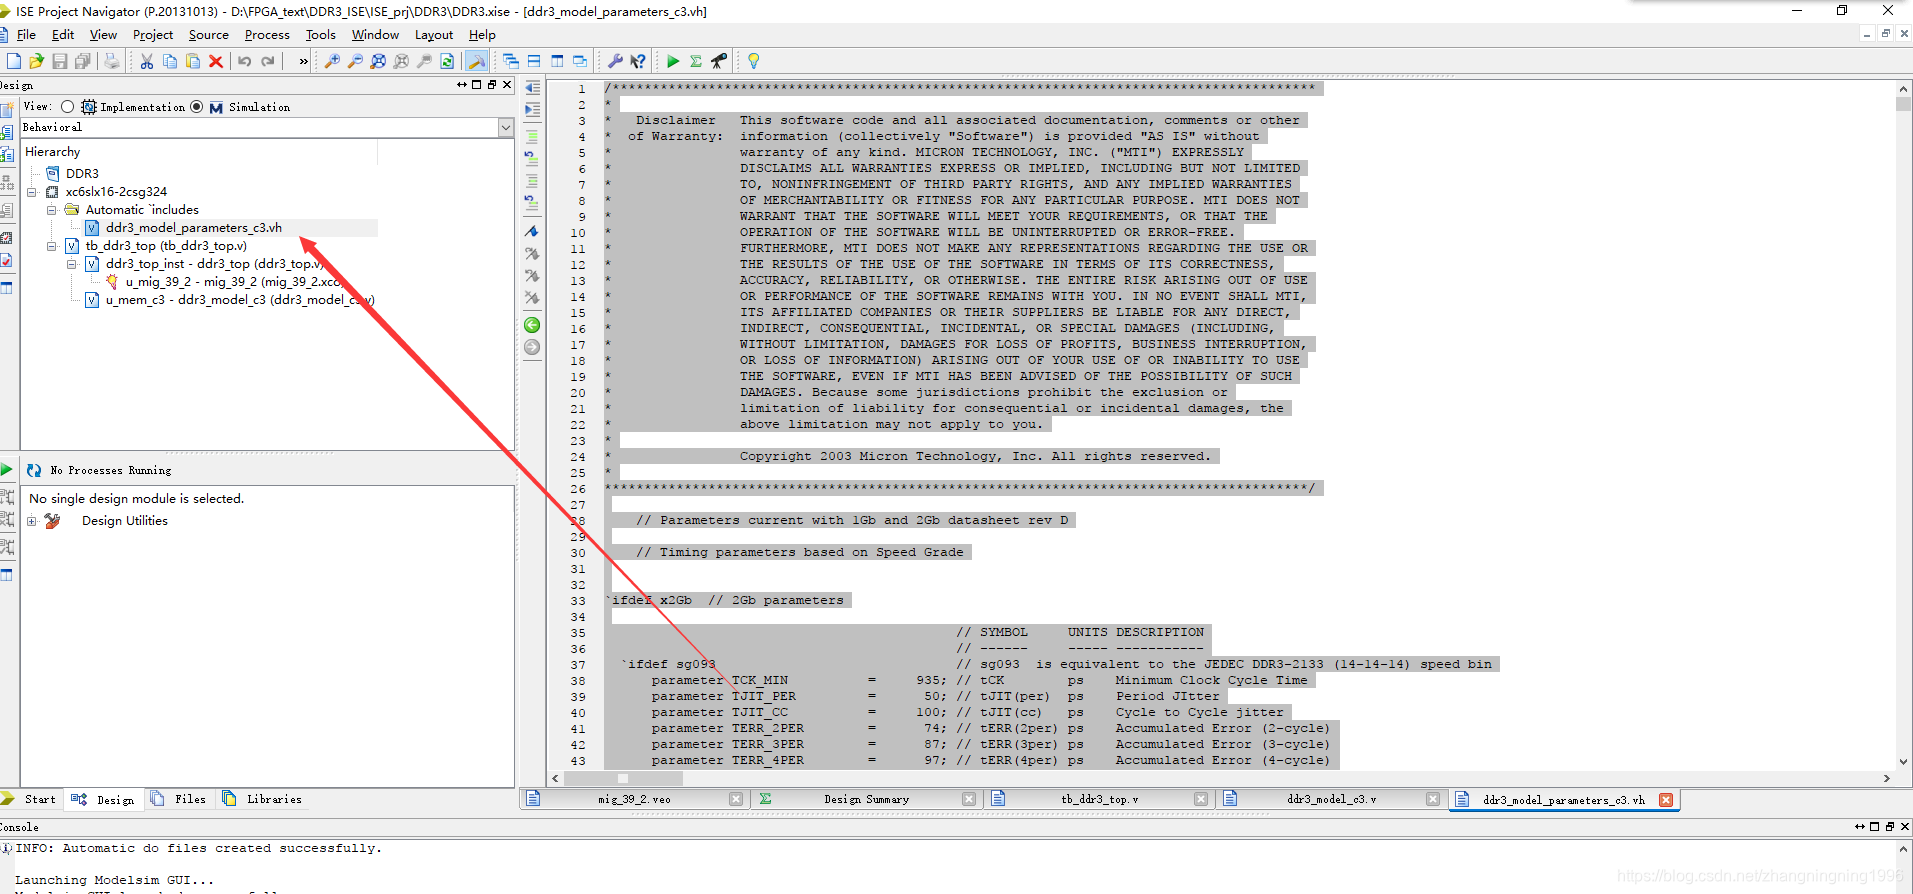Run process with green play arrow

[x=673, y=61]
